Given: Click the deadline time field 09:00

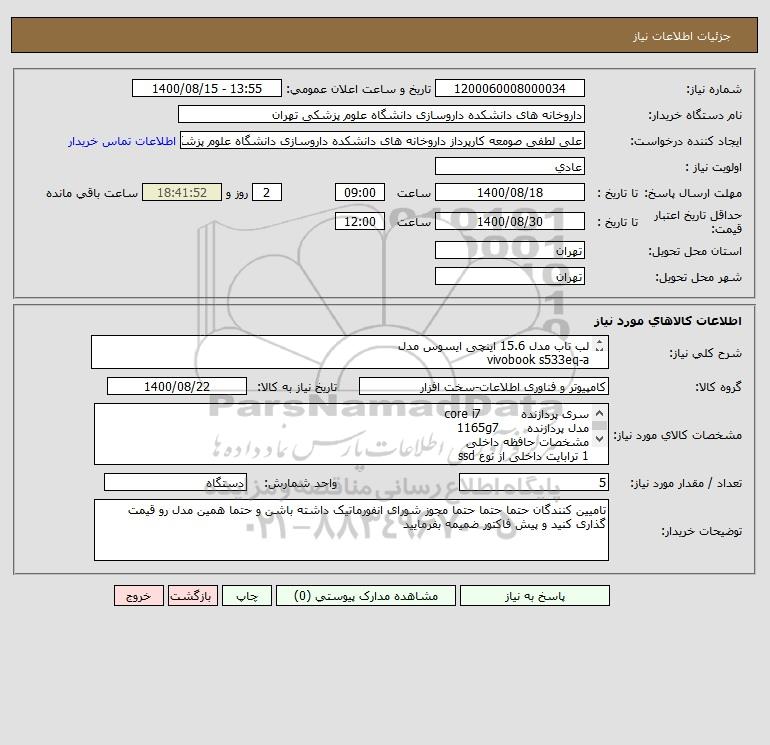Looking at the screenshot, I should coord(360,193).
